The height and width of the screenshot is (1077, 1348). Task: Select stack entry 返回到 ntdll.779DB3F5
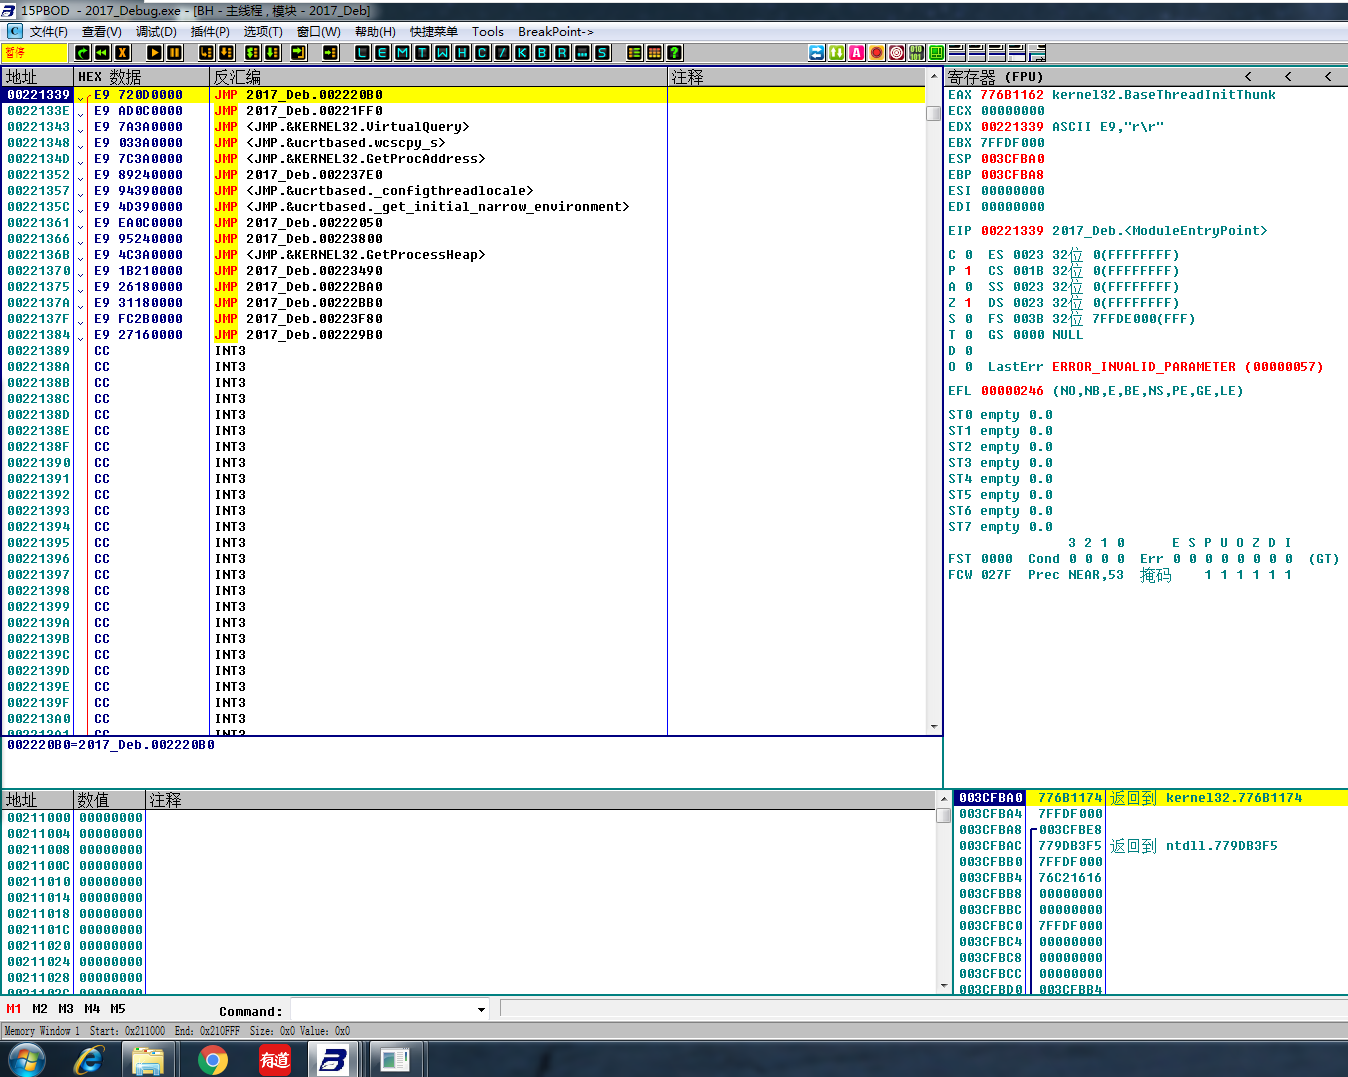pyautogui.click(x=1193, y=846)
